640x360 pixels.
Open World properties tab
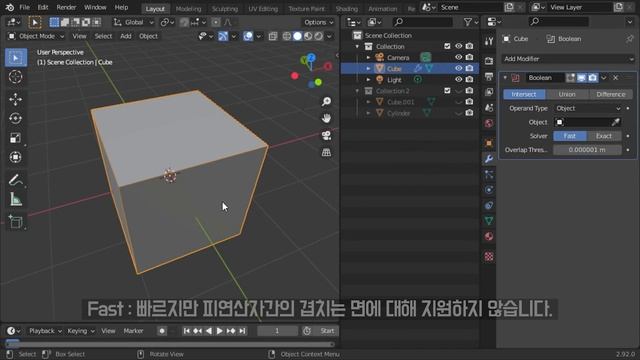[x=489, y=123]
